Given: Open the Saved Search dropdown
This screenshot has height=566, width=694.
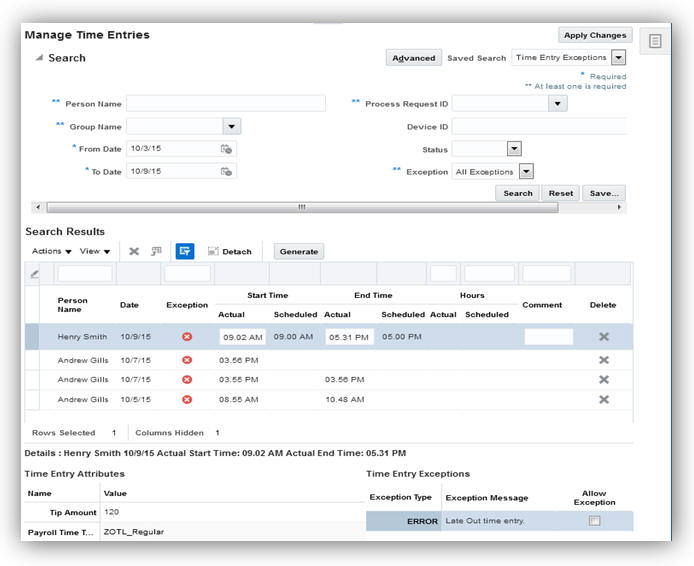Looking at the screenshot, I should (618, 58).
